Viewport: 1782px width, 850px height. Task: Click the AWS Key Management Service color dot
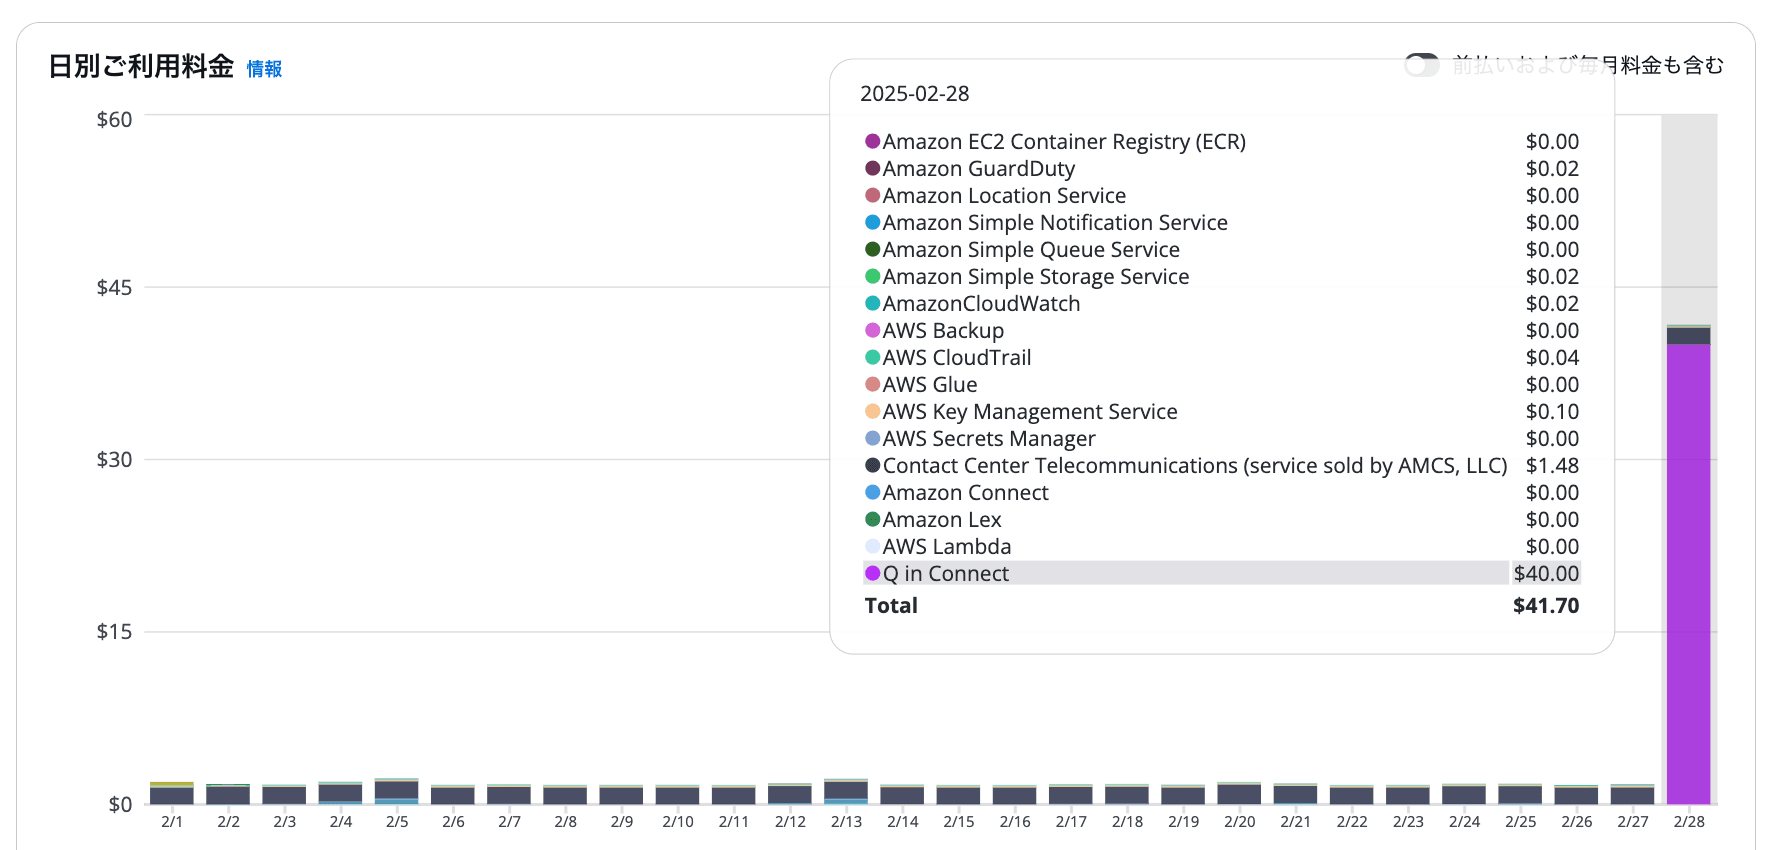click(872, 411)
